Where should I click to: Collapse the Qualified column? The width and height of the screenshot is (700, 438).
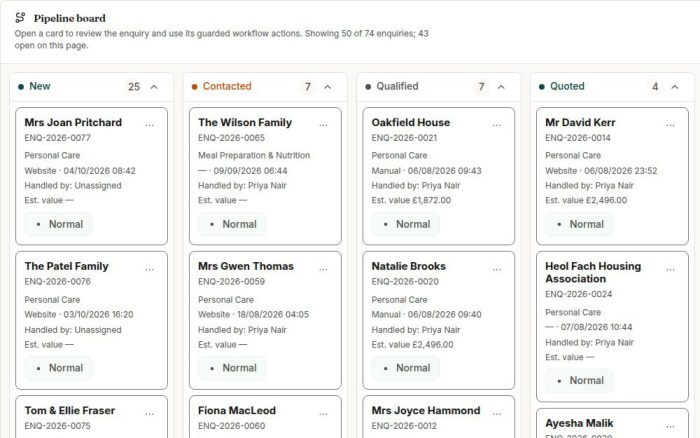pyautogui.click(x=501, y=87)
